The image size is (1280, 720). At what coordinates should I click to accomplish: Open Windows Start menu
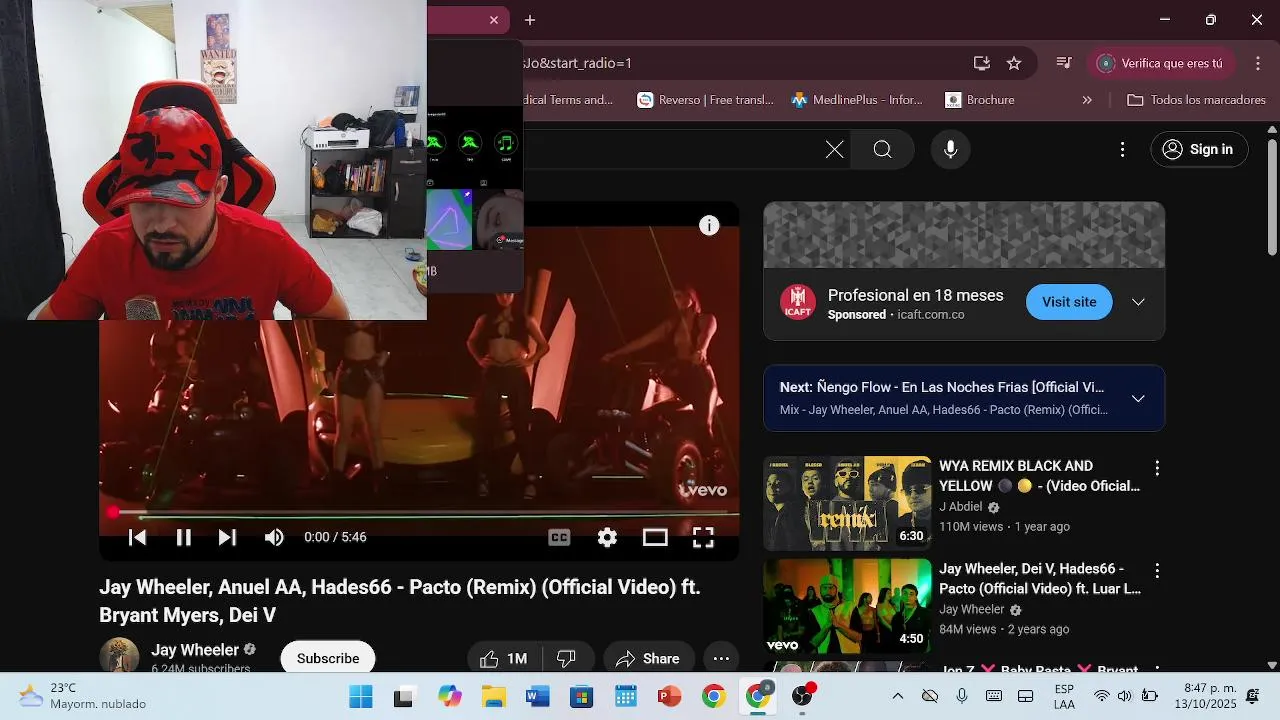tap(360, 697)
